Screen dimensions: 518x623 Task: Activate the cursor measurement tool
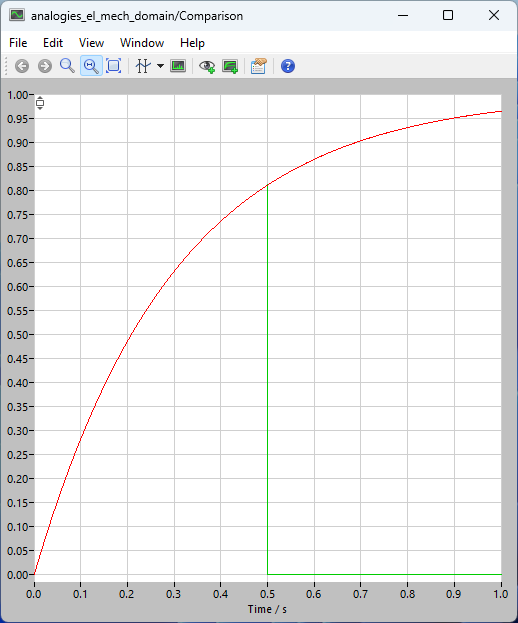click(143, 66)
